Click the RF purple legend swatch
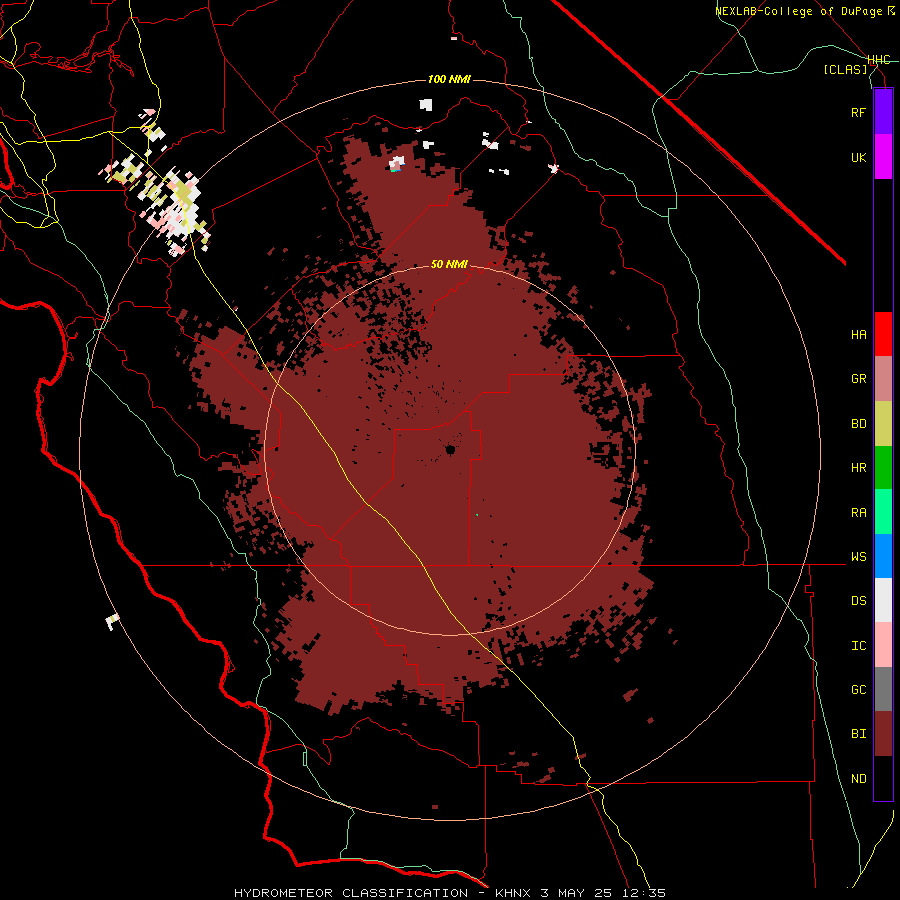Viewport: 900px width, 900px height. tap(883, 112)
